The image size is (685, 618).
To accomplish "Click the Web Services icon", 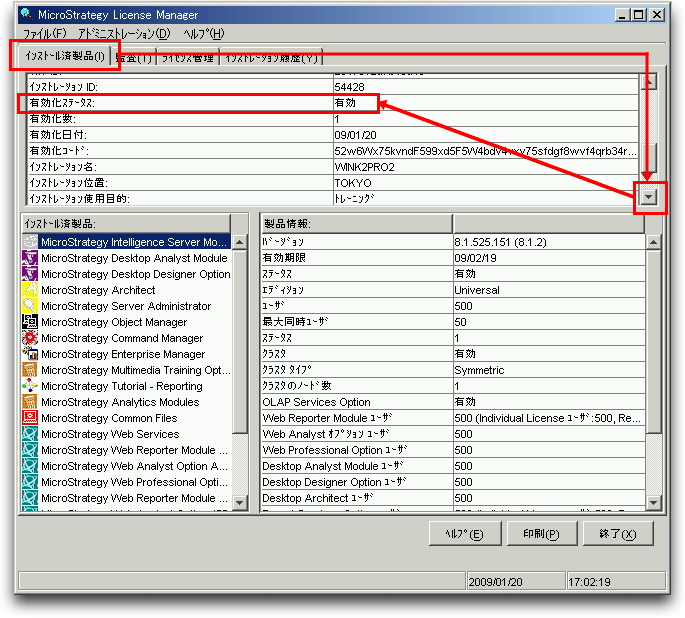I will point(30,434).
